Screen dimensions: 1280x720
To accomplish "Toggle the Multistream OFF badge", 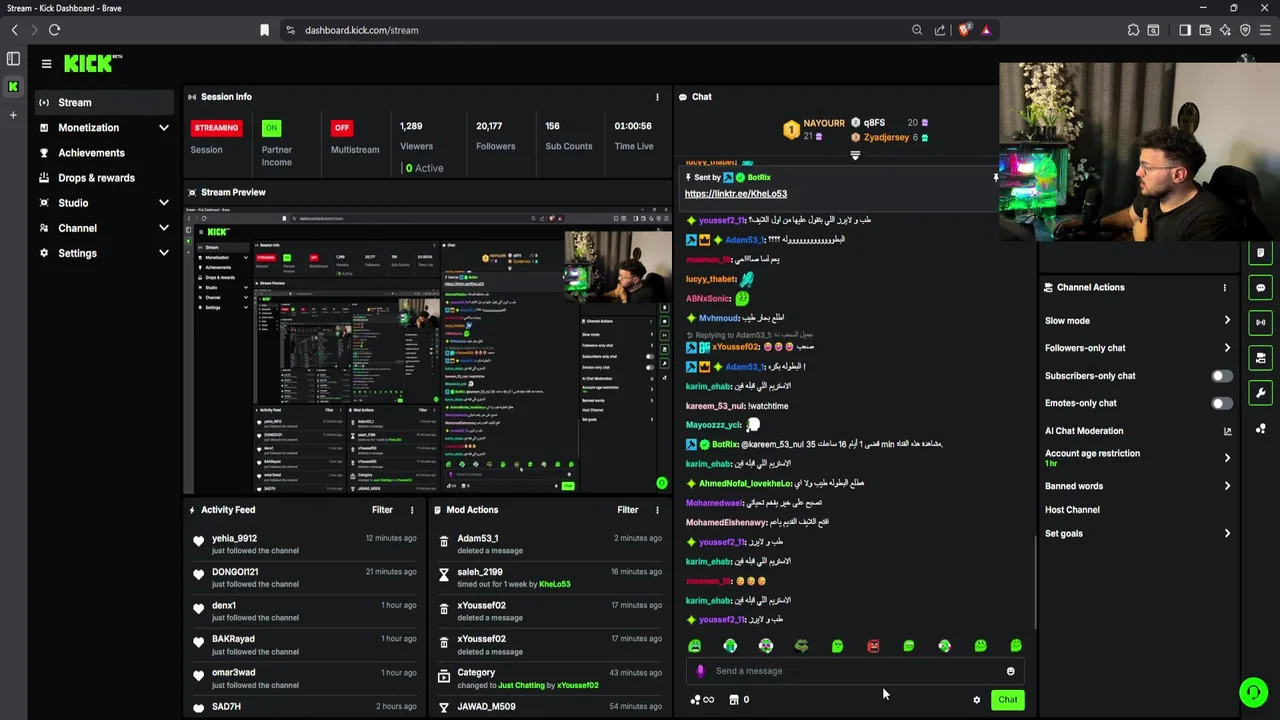I will pyautogui.click(x=342, y=128).
